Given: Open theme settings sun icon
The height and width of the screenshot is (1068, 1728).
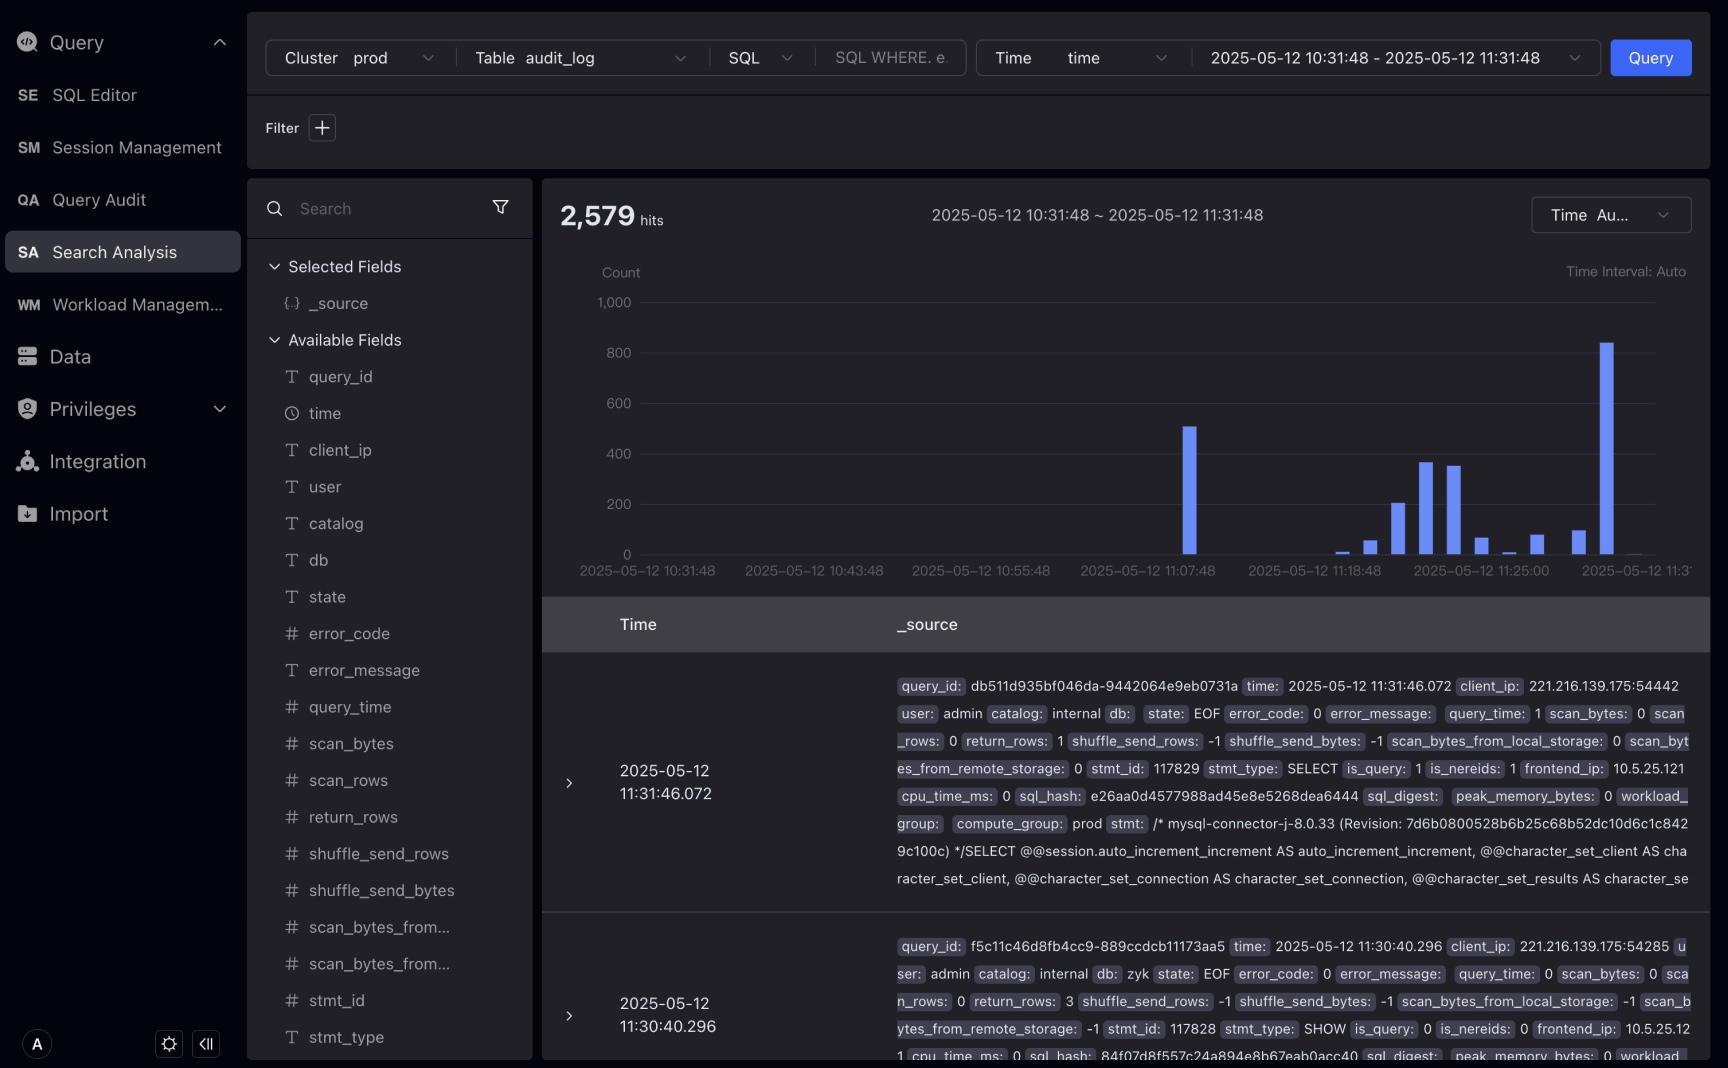Looking at the screenshot, I should click(169, 1044).
